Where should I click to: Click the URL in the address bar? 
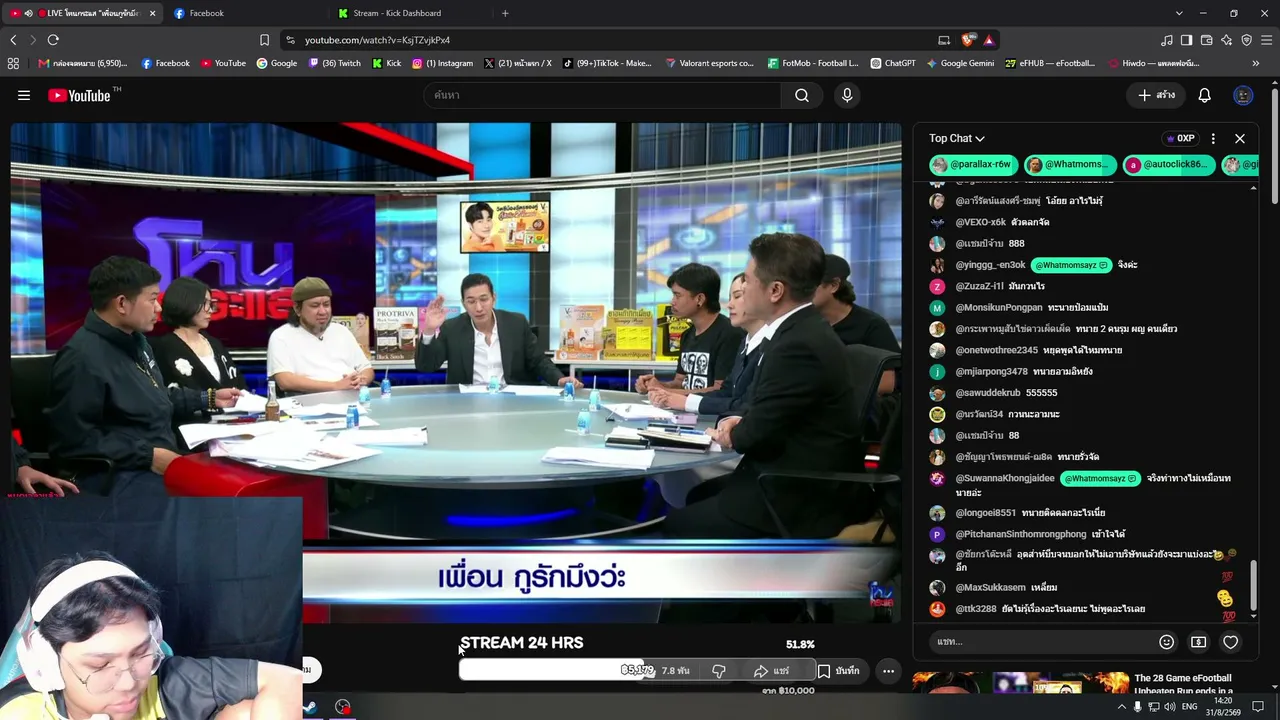[x=377, y=40]
